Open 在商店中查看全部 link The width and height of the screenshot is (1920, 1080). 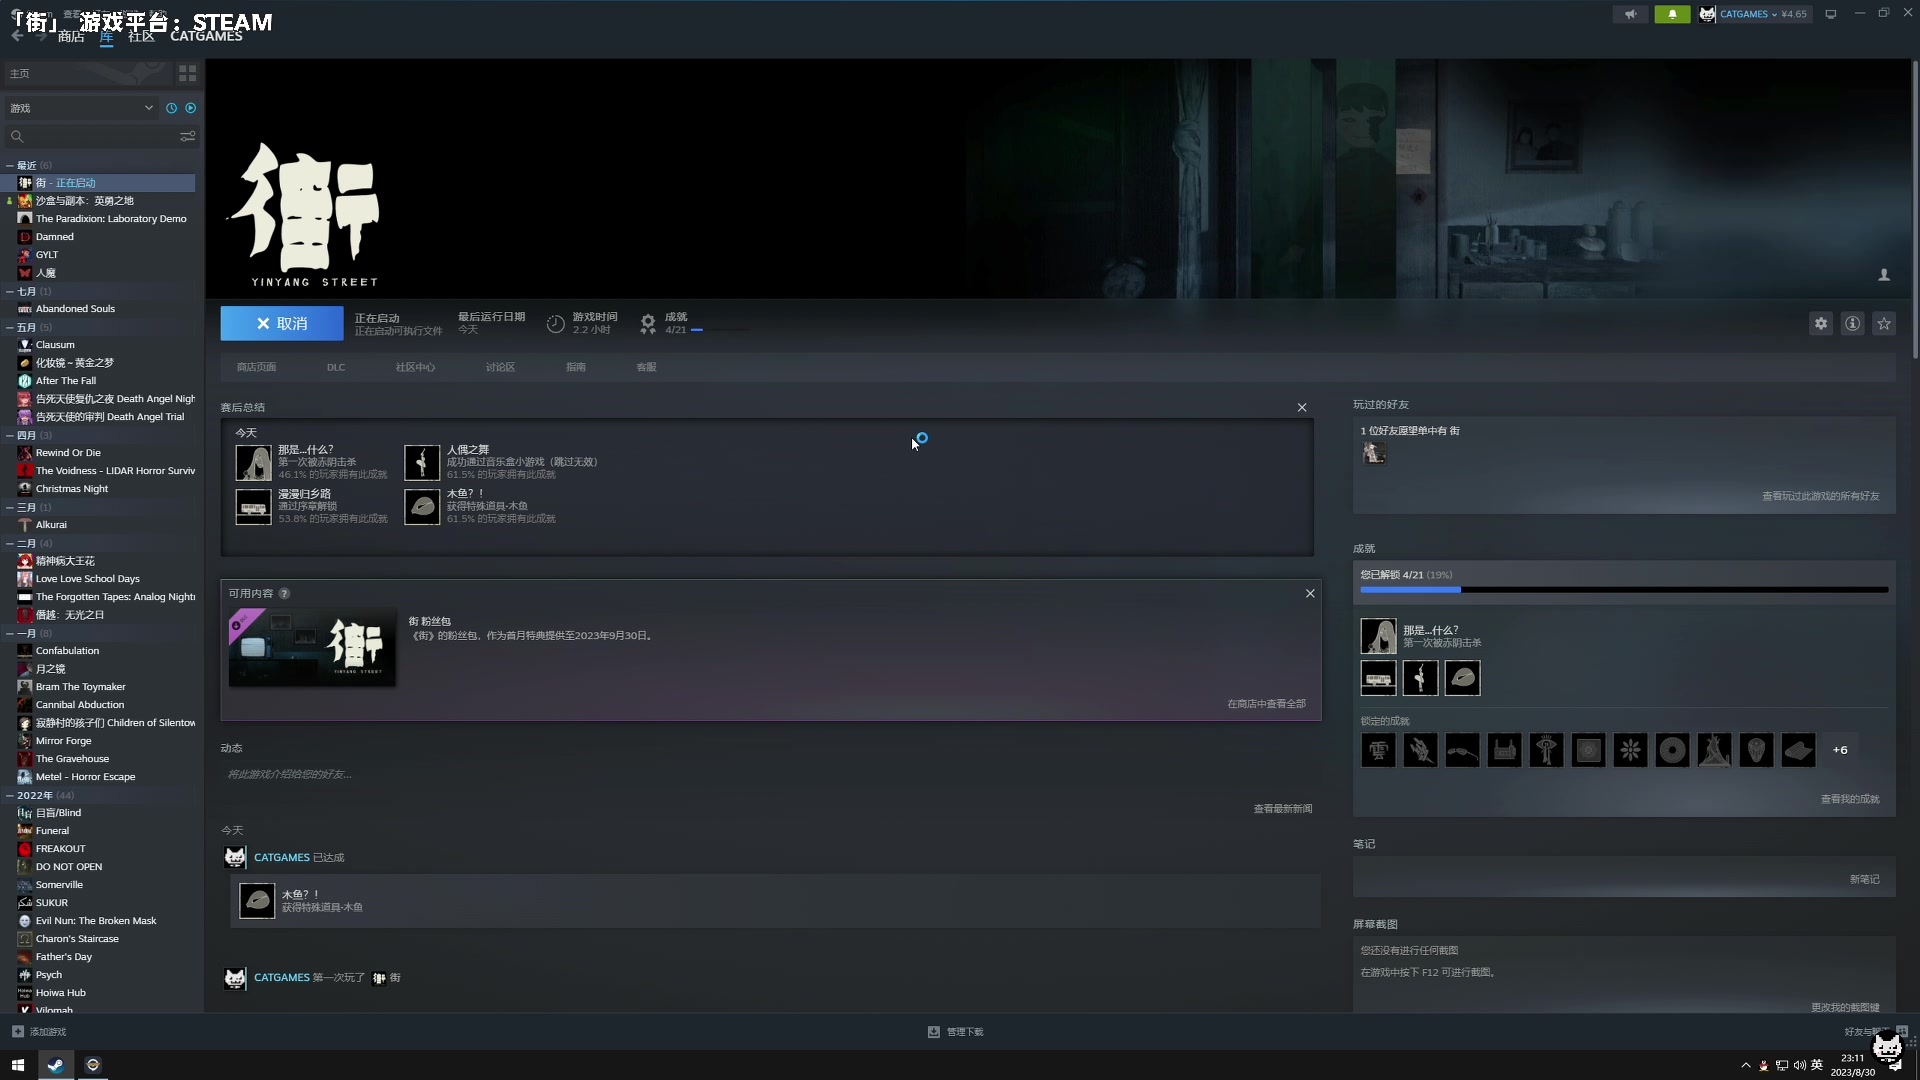1266,704
